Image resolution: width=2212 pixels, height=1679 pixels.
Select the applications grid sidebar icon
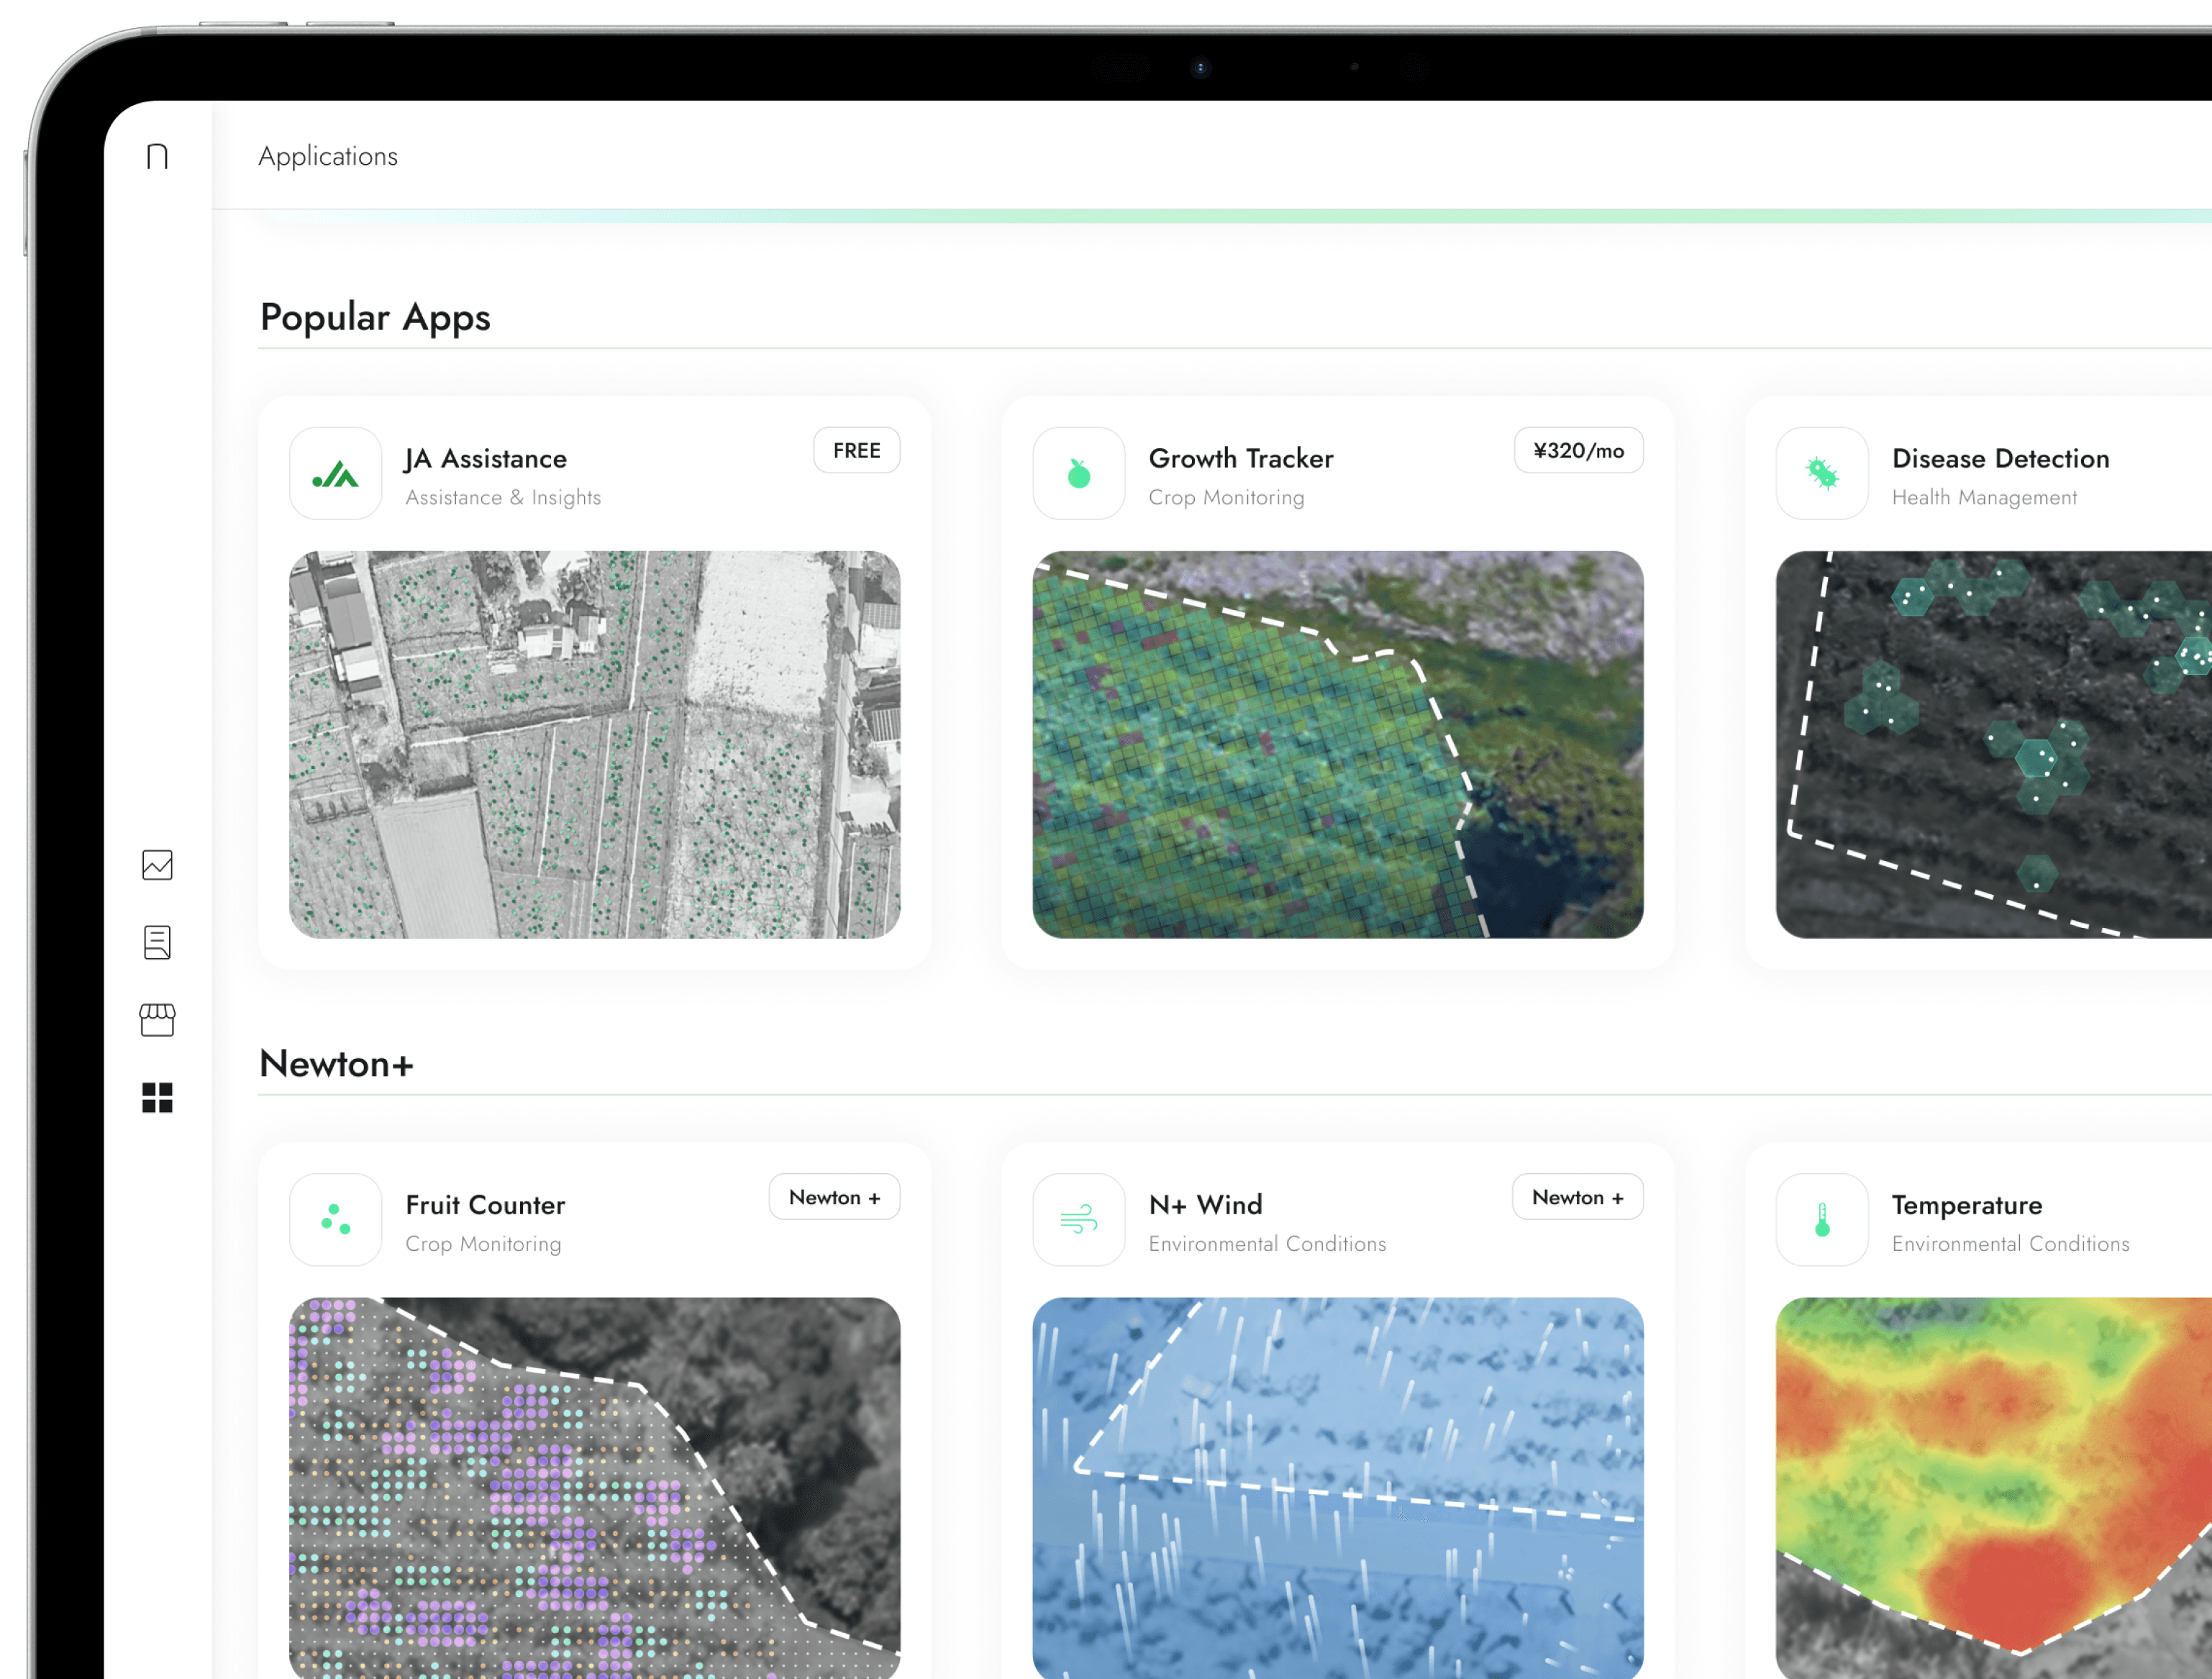tap(157, 1098)
